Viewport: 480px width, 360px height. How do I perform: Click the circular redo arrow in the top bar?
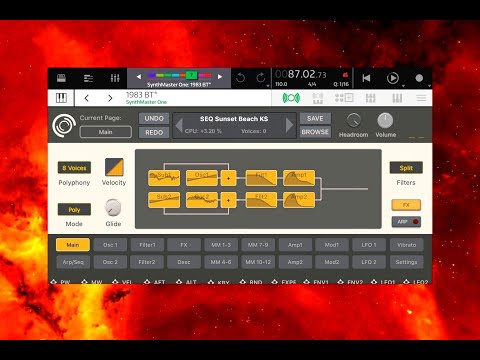261,78
